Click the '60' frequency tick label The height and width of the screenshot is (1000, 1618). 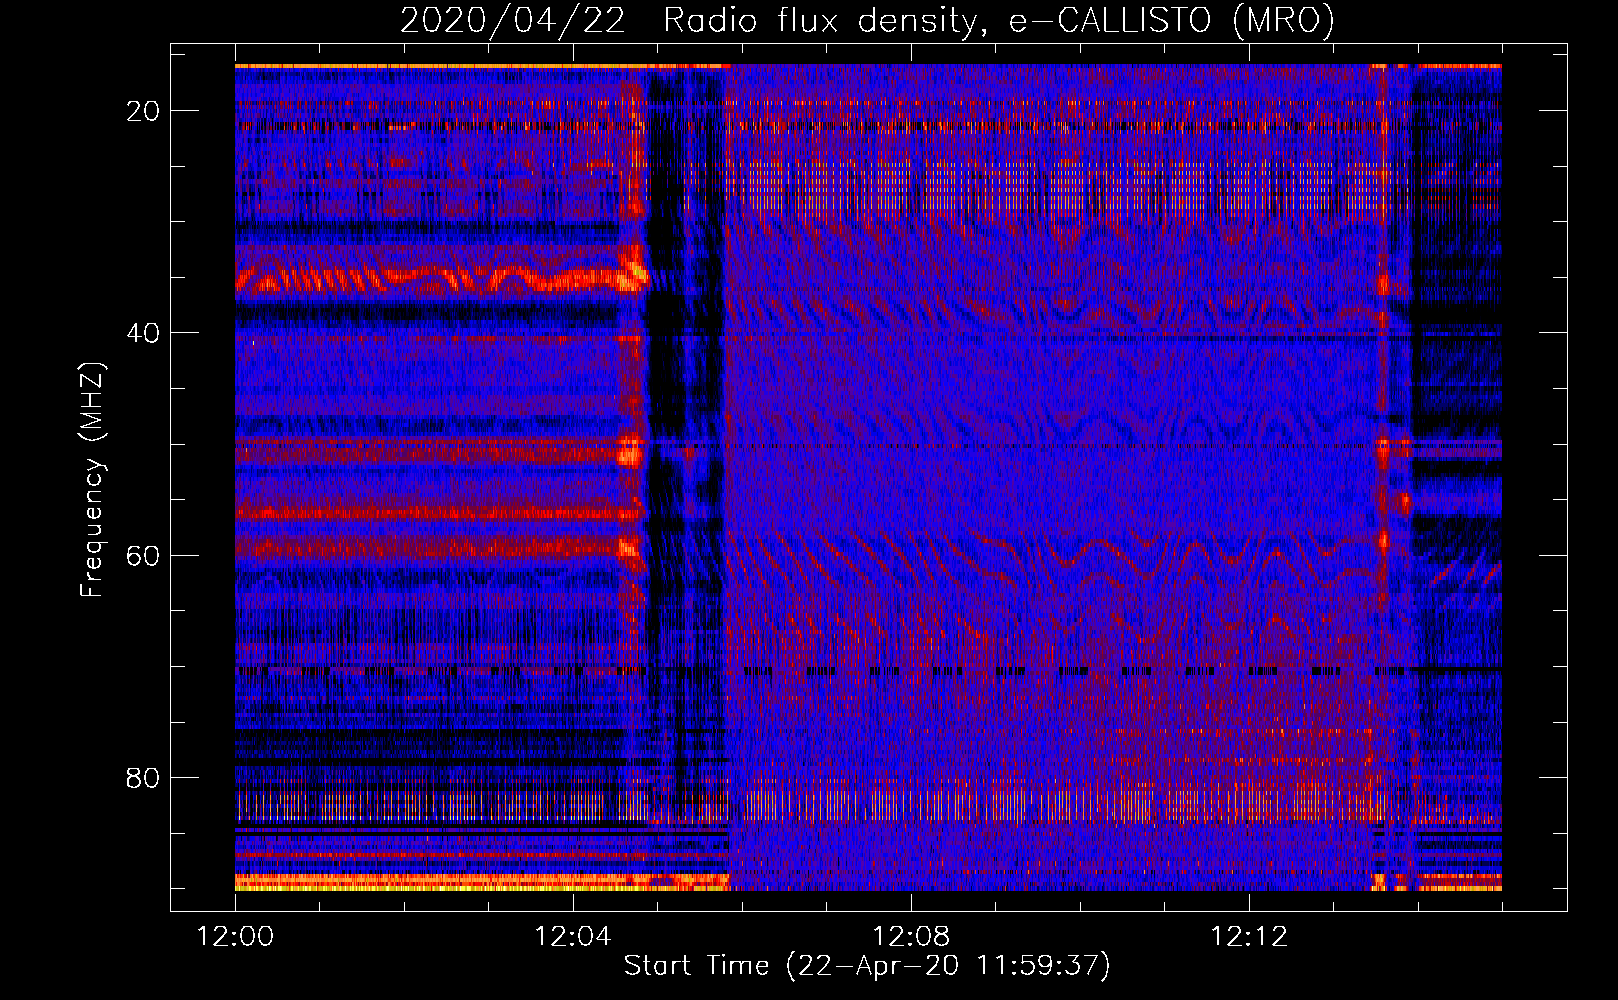pos(144,555)
